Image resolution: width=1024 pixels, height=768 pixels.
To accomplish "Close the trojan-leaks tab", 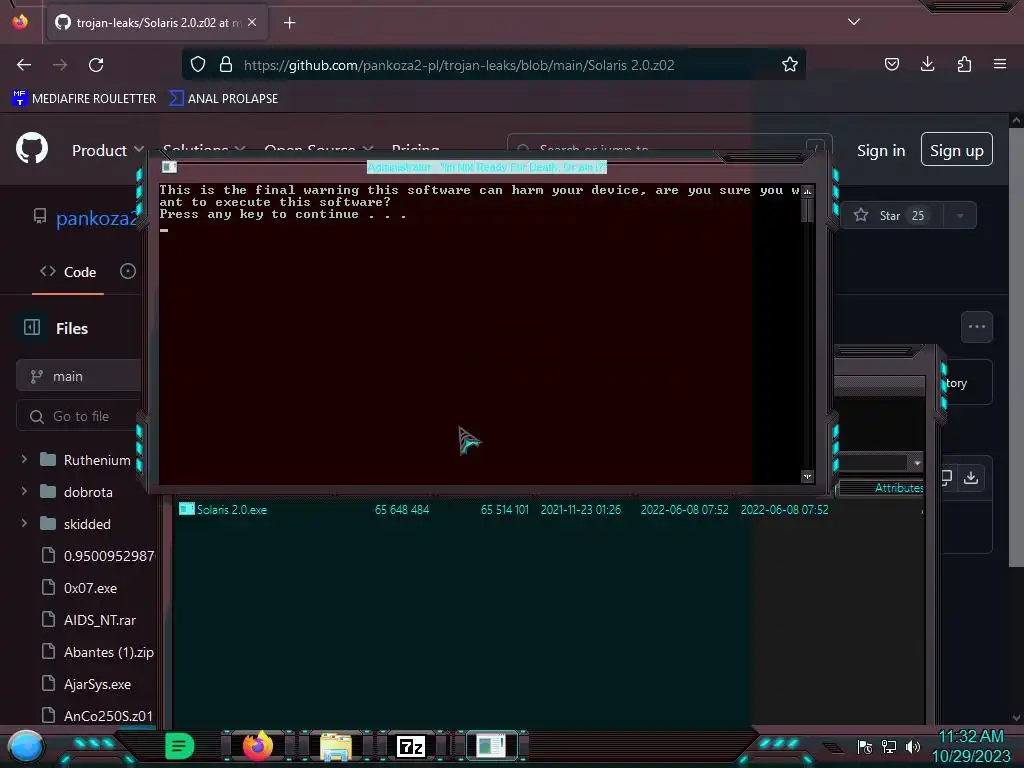I will pyautogui.click(x=252, y=22).
